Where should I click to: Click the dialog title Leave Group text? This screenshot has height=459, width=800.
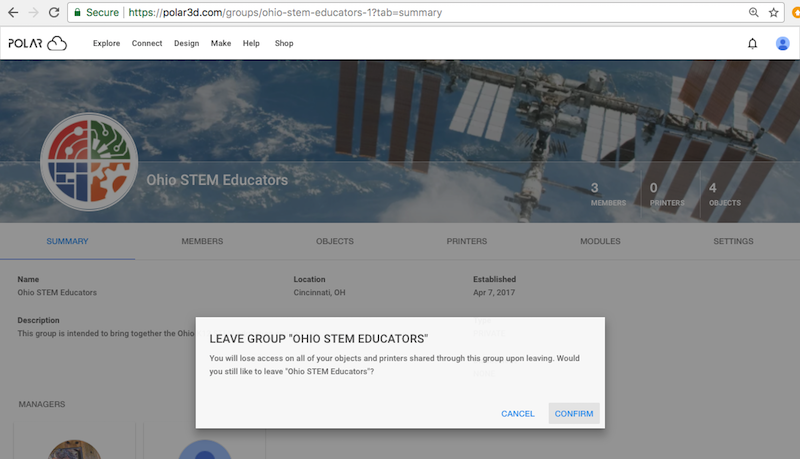[x=319, y=339]
